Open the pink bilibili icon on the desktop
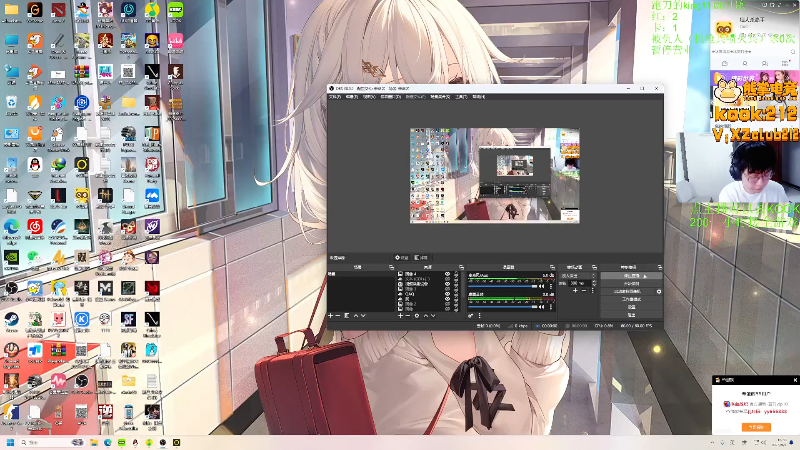The height and width of the screenshot is (450, 800). 176,41
